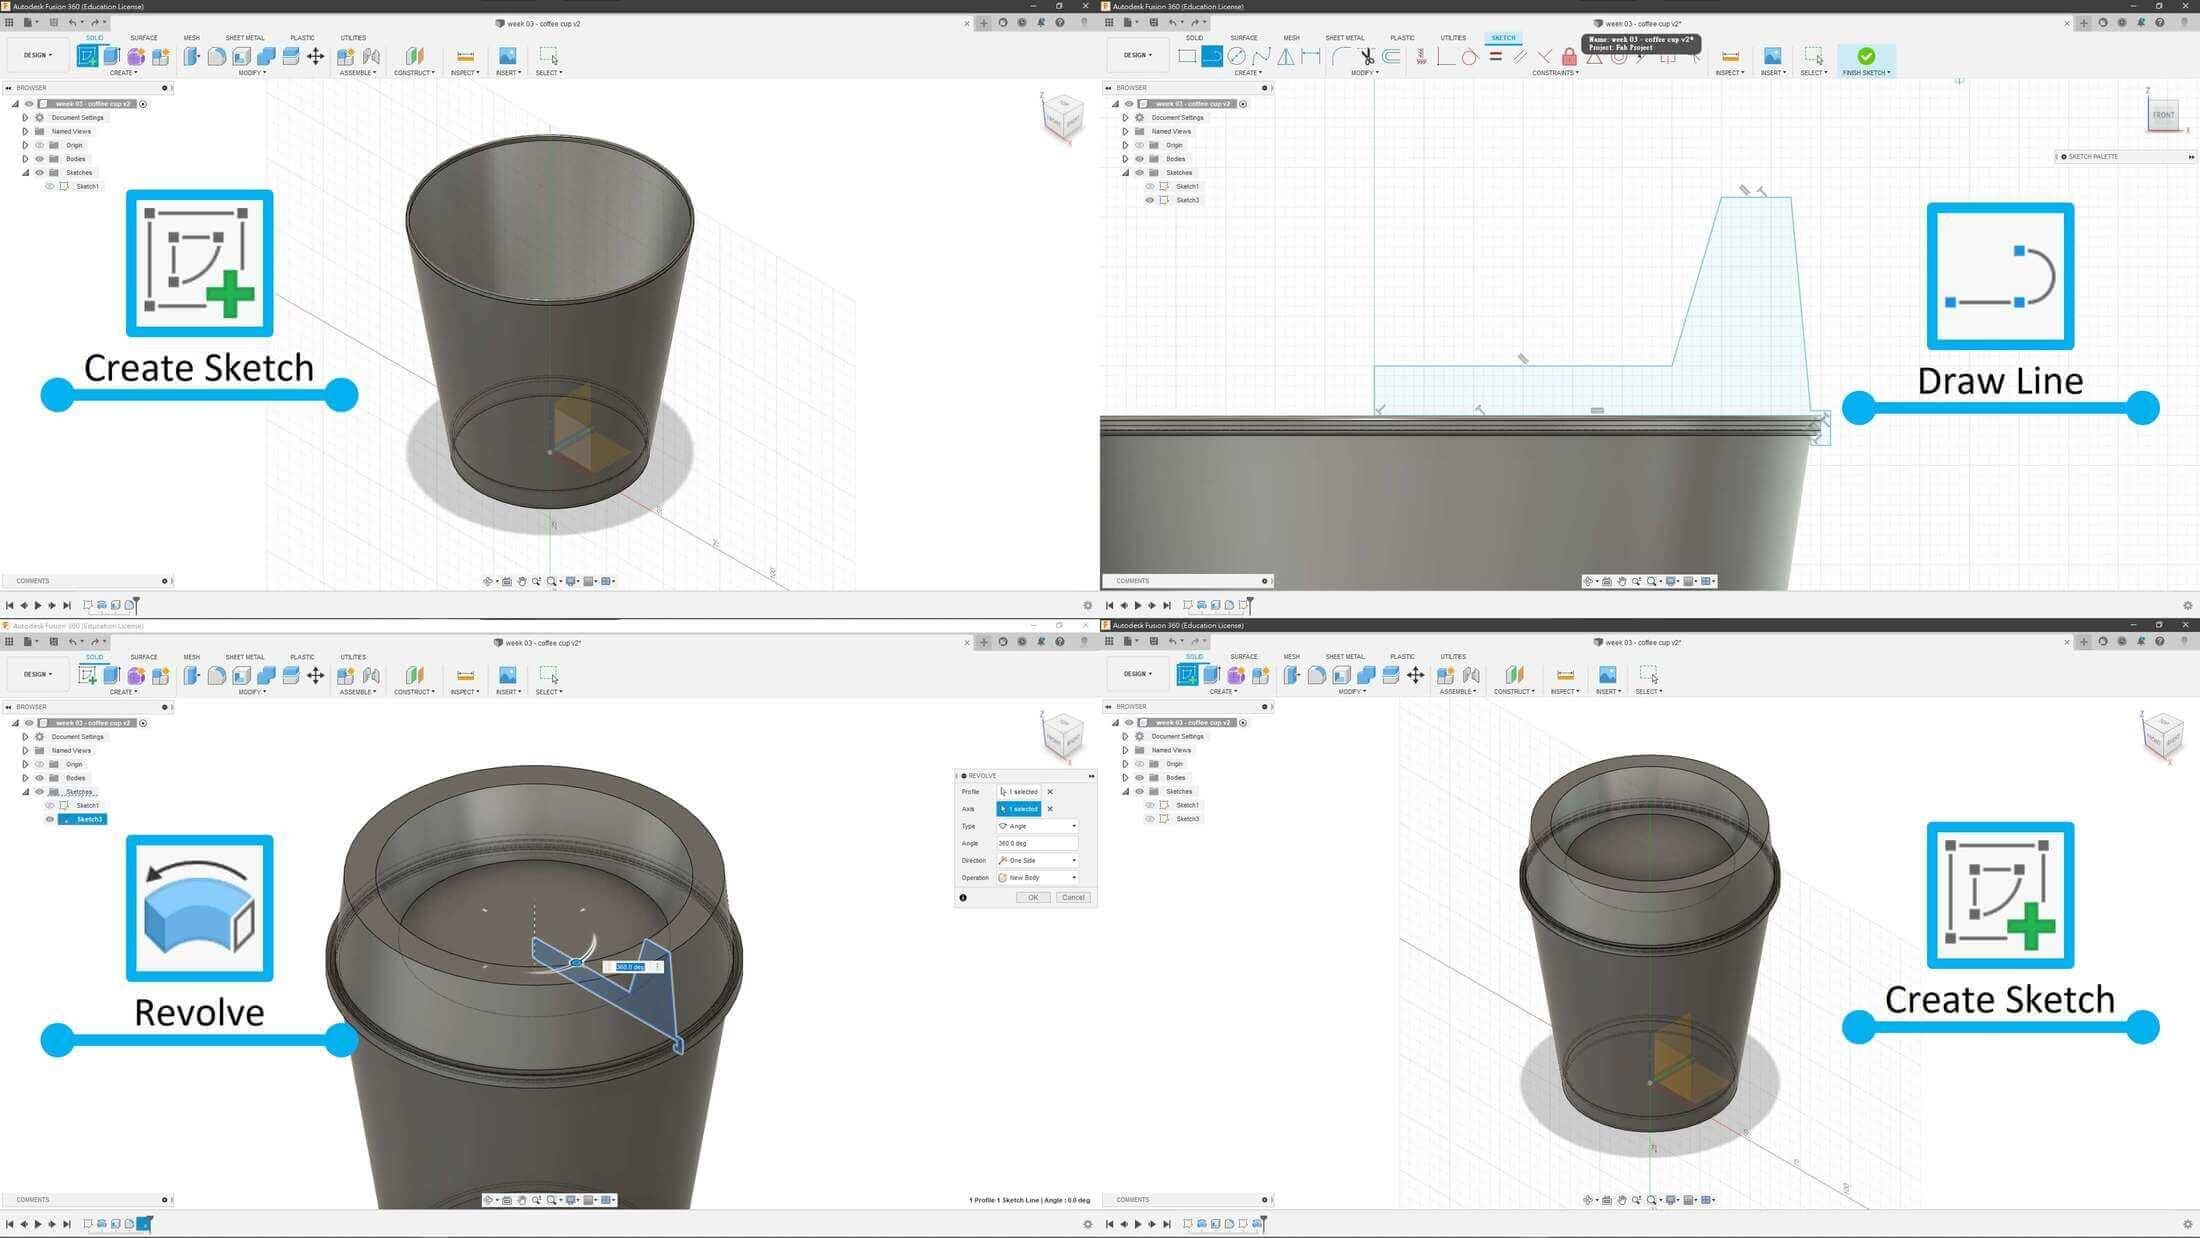Click Create Sketch tool in bottom-right window toolbar
The image size is (2200, 1238).
point(1187,675)
